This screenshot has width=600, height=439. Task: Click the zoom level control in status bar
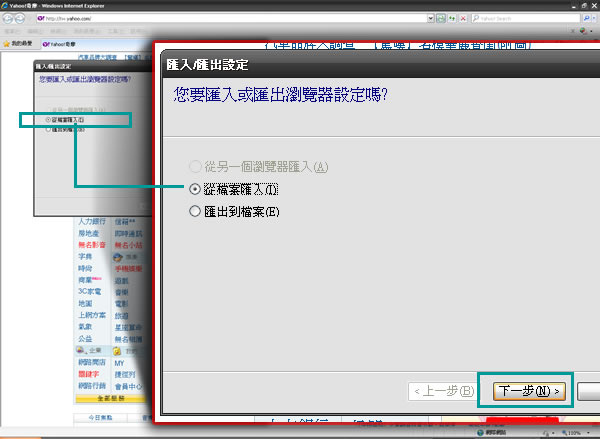coord(575,433)
